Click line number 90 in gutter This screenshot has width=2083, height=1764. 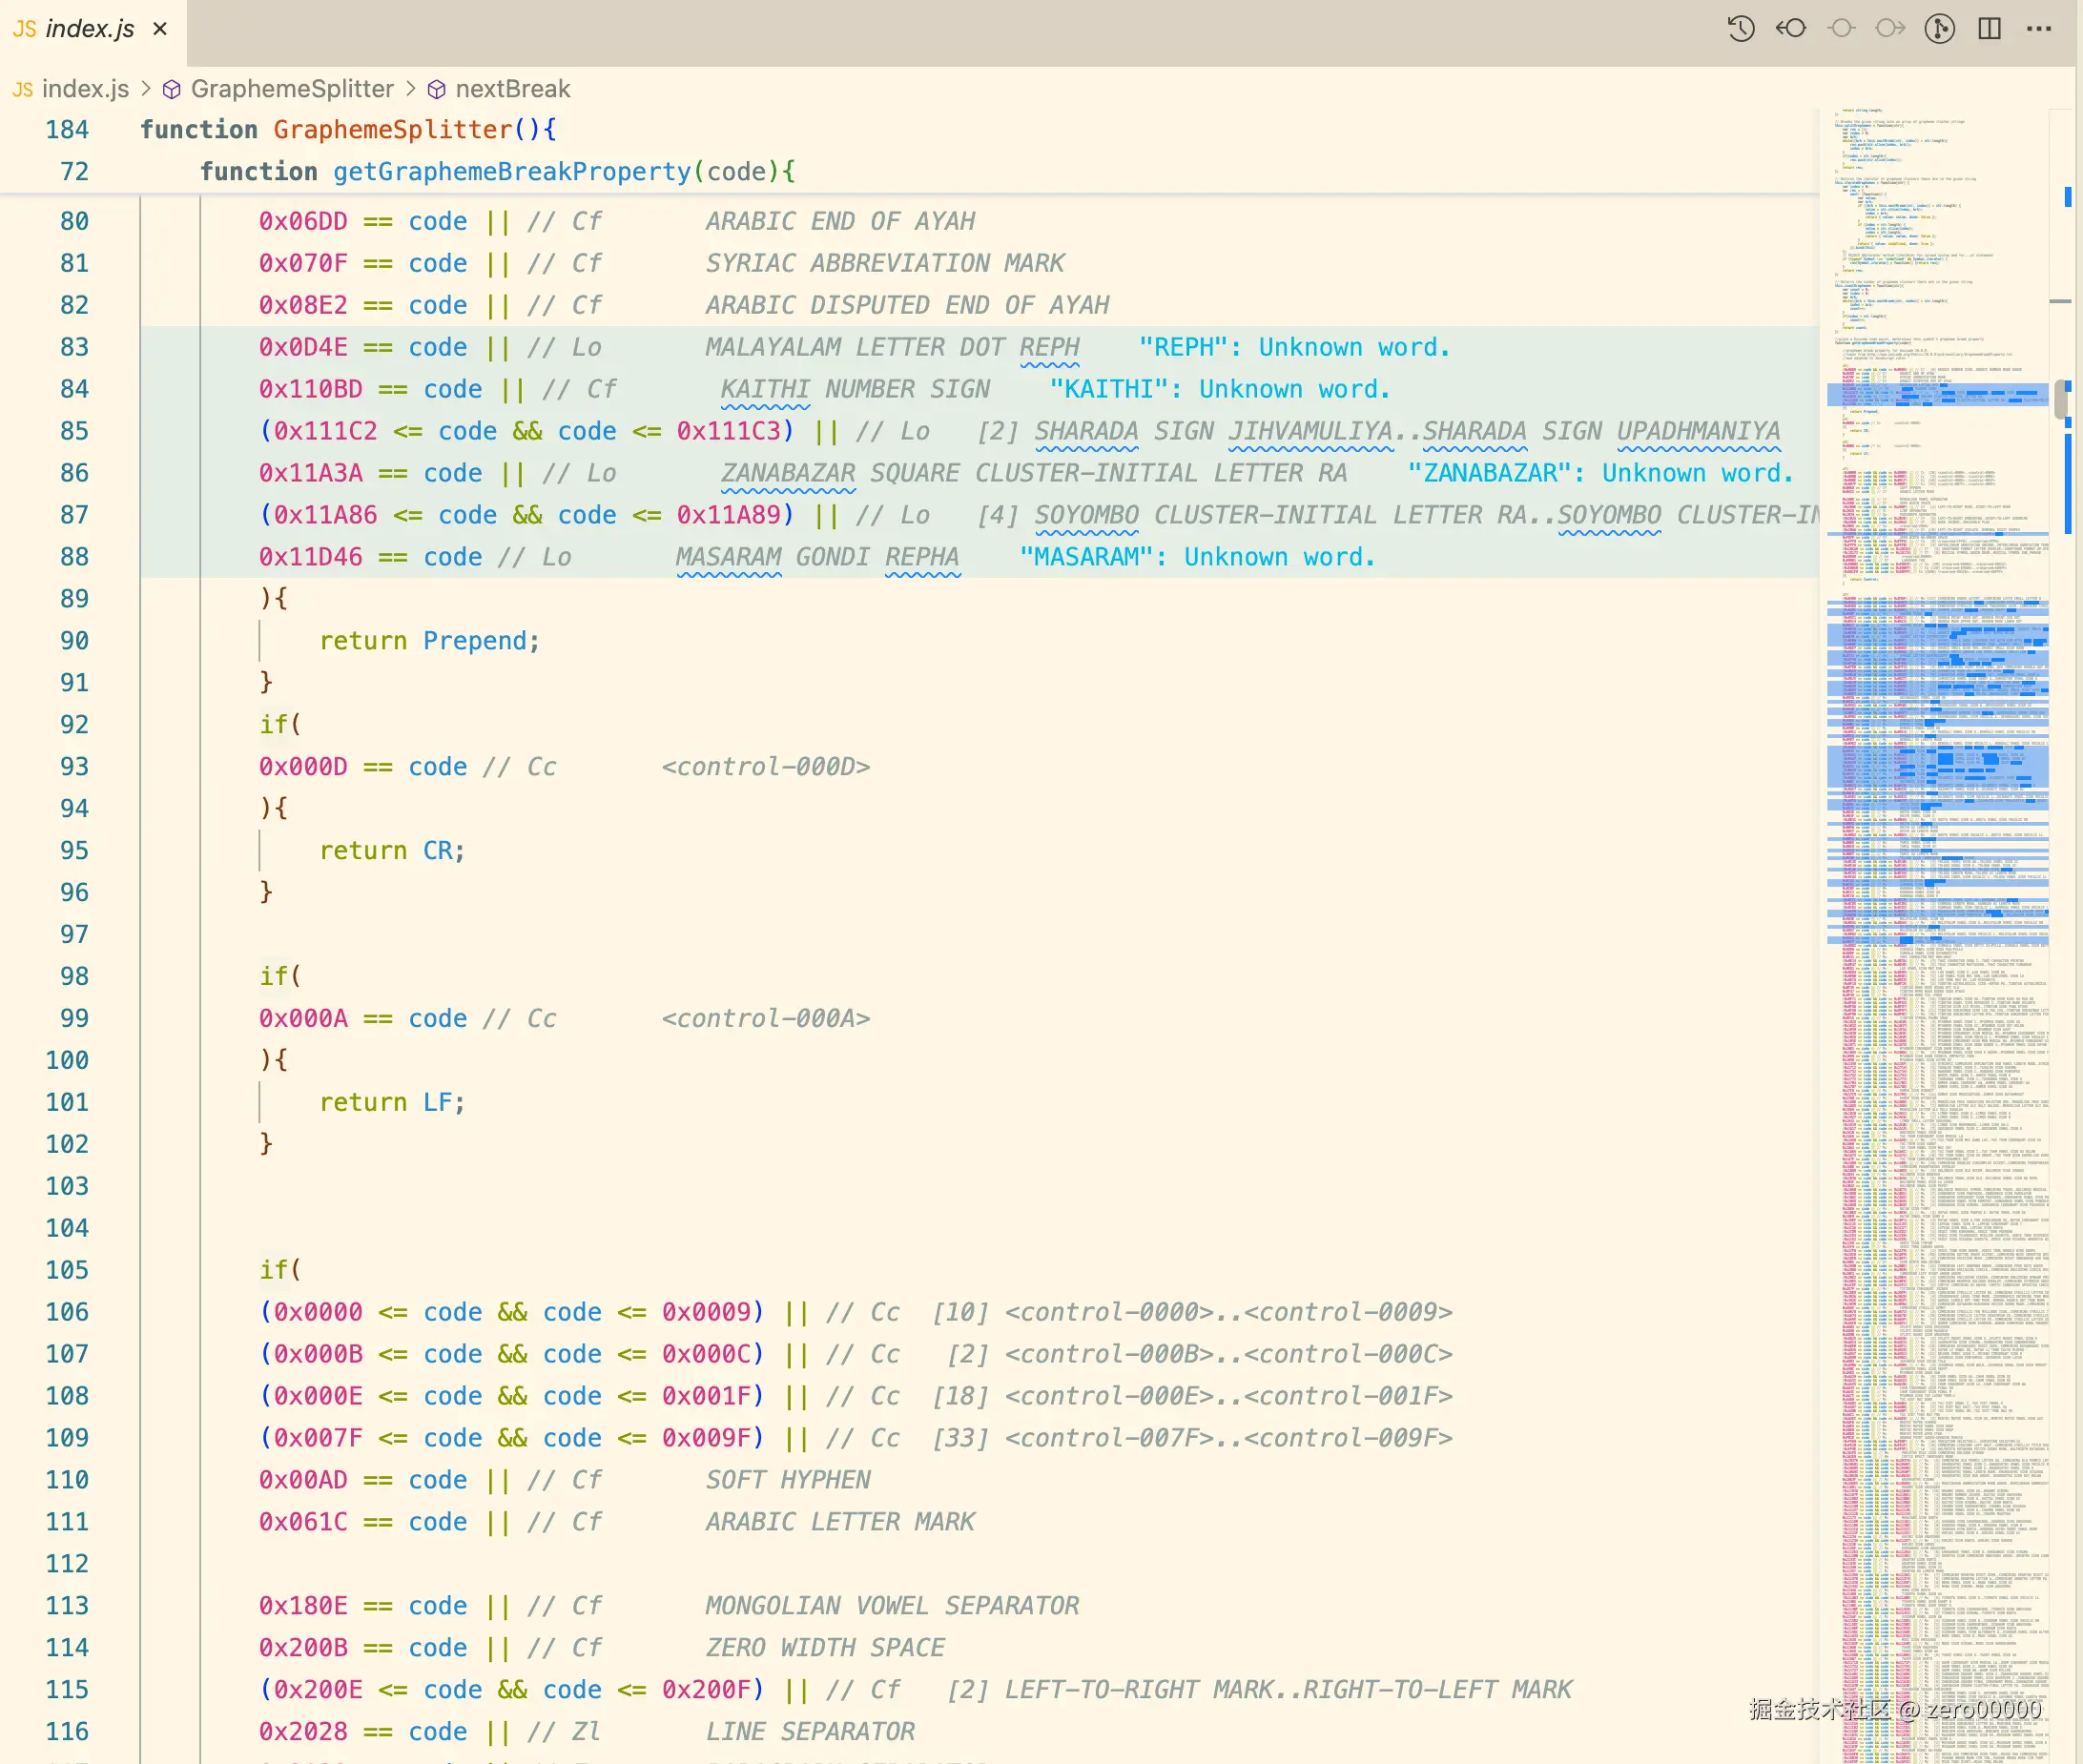click(74, 641)
